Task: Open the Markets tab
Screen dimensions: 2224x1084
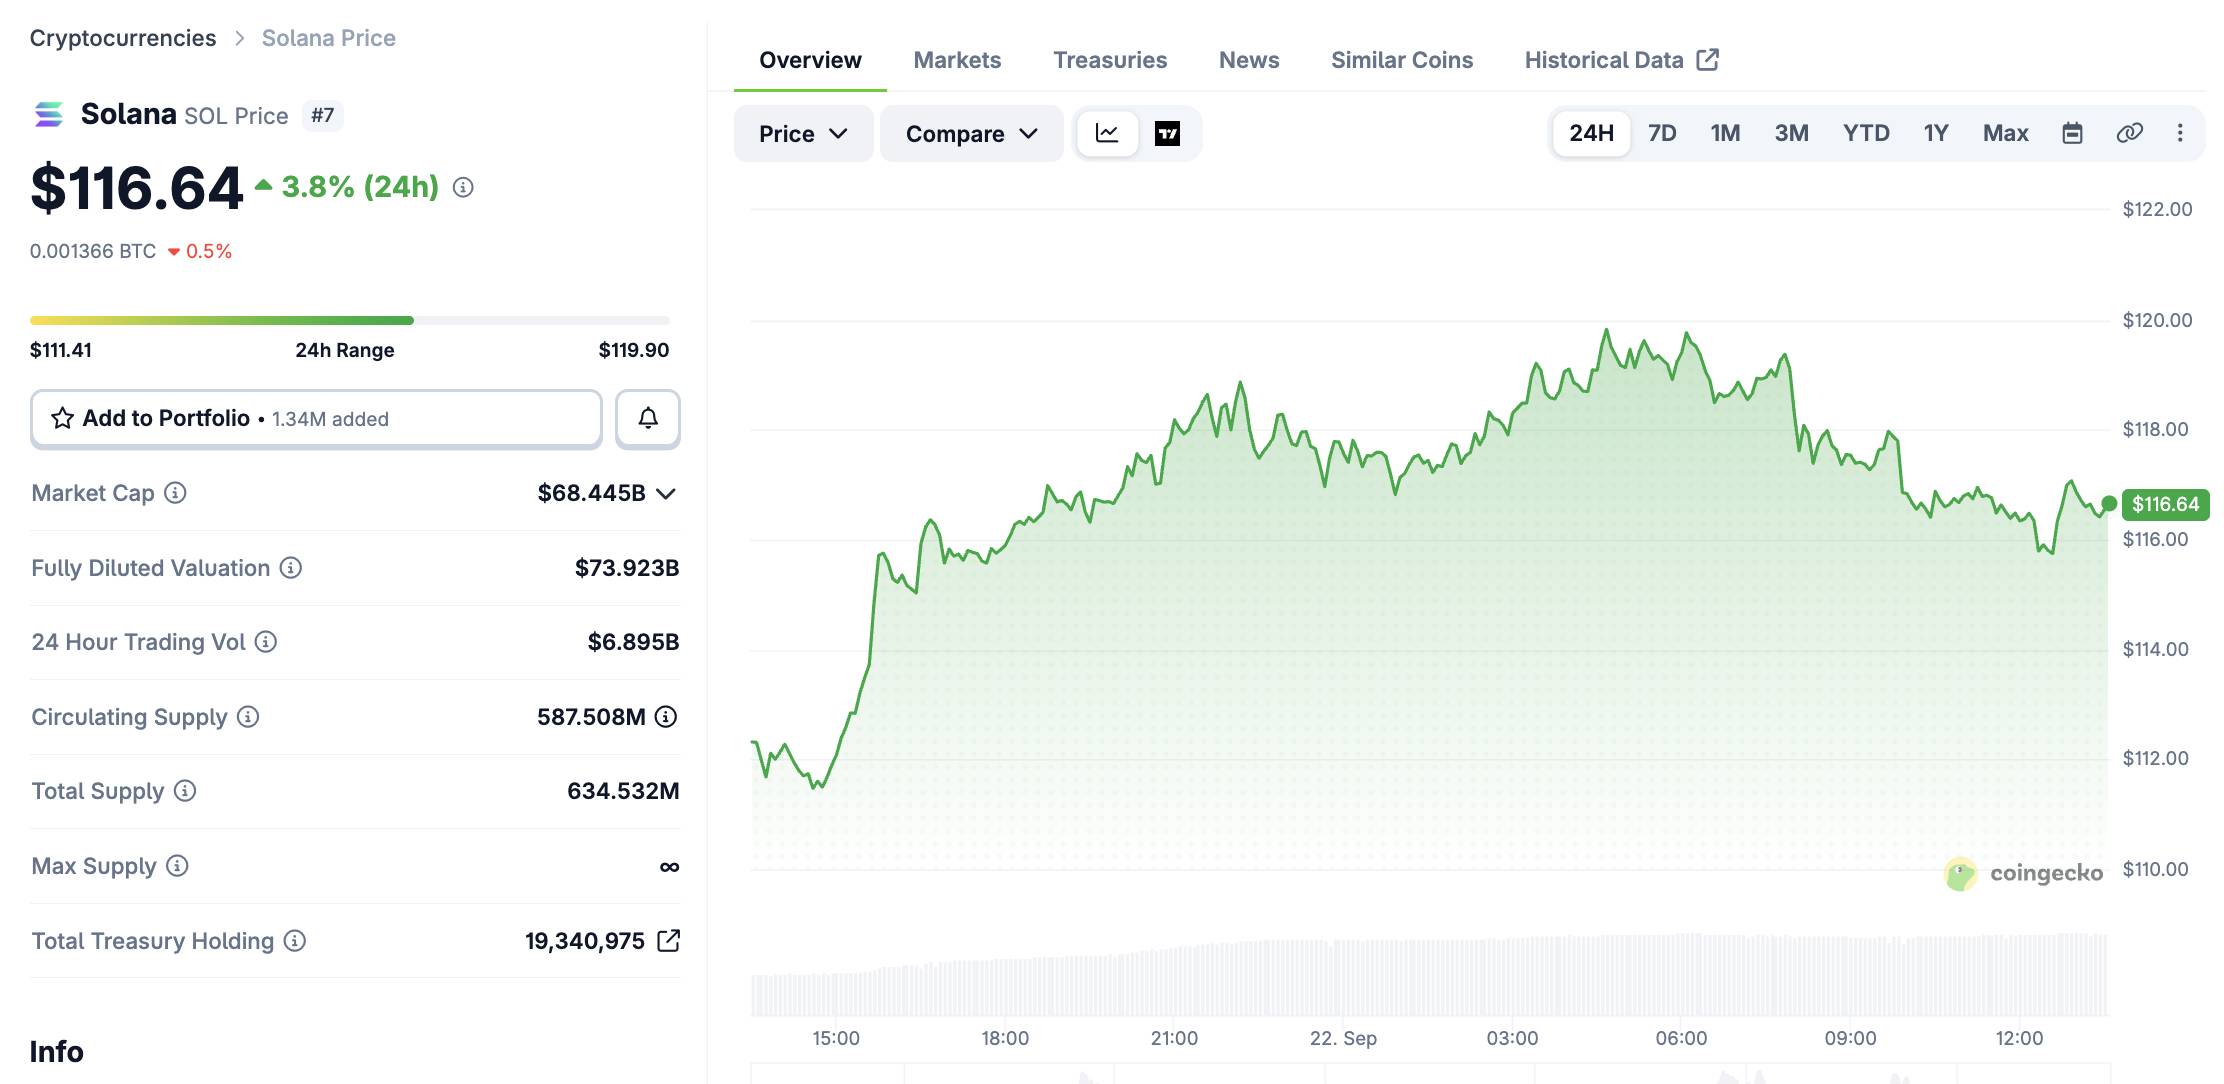Action: point(957,60)
